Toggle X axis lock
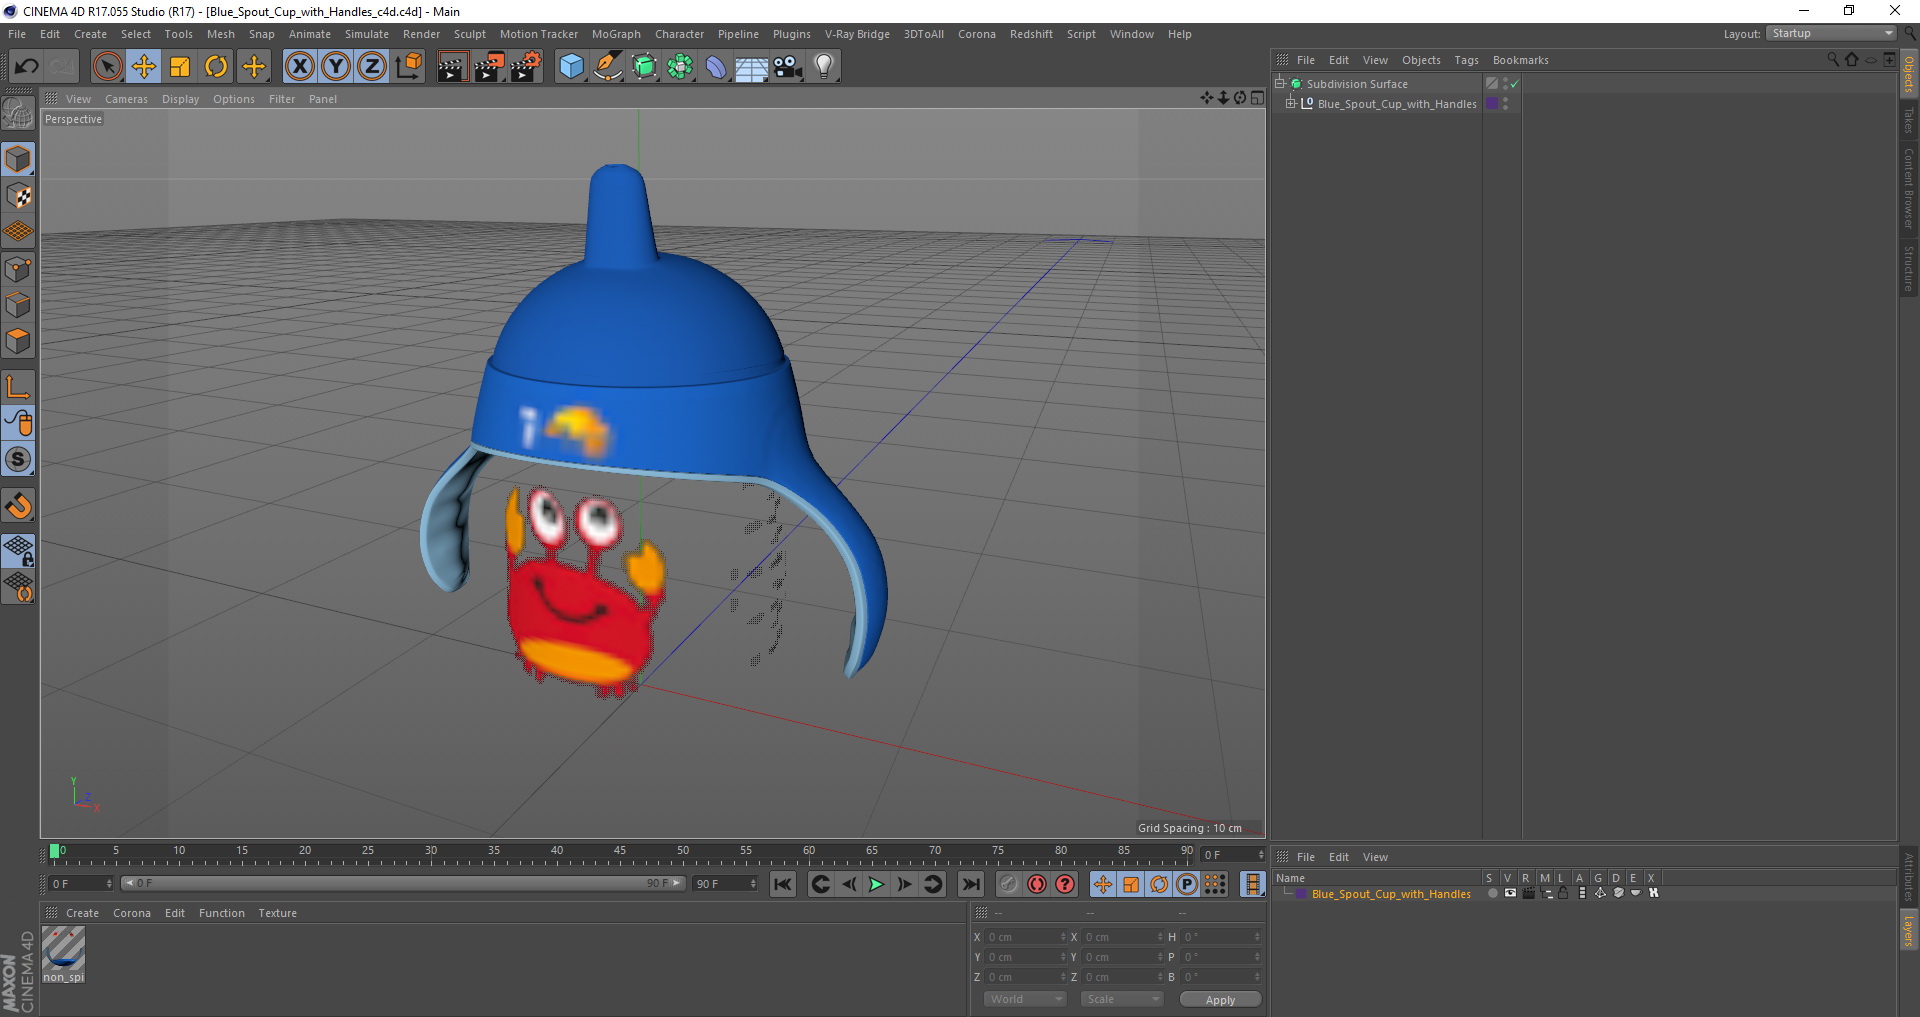 pos(299,67)
